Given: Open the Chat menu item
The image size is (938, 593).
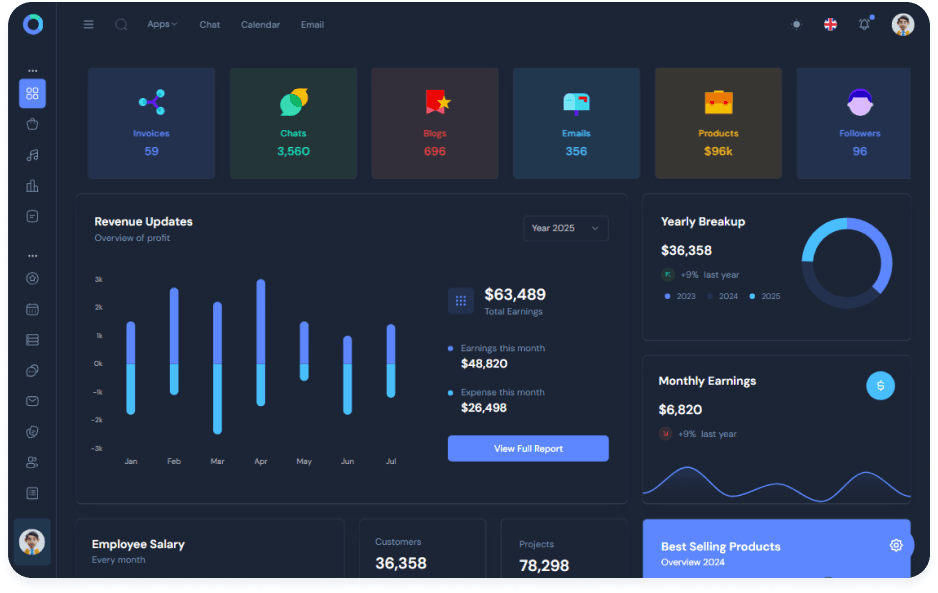Looking at the screenshot, I should click(209, 25).
